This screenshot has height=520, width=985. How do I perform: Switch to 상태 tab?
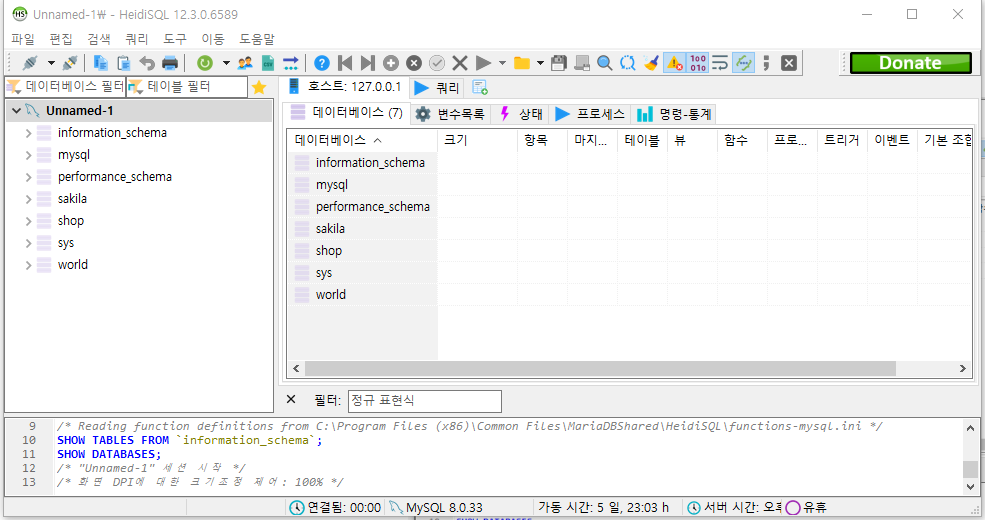pyautogui.click(x=521, y=114)
